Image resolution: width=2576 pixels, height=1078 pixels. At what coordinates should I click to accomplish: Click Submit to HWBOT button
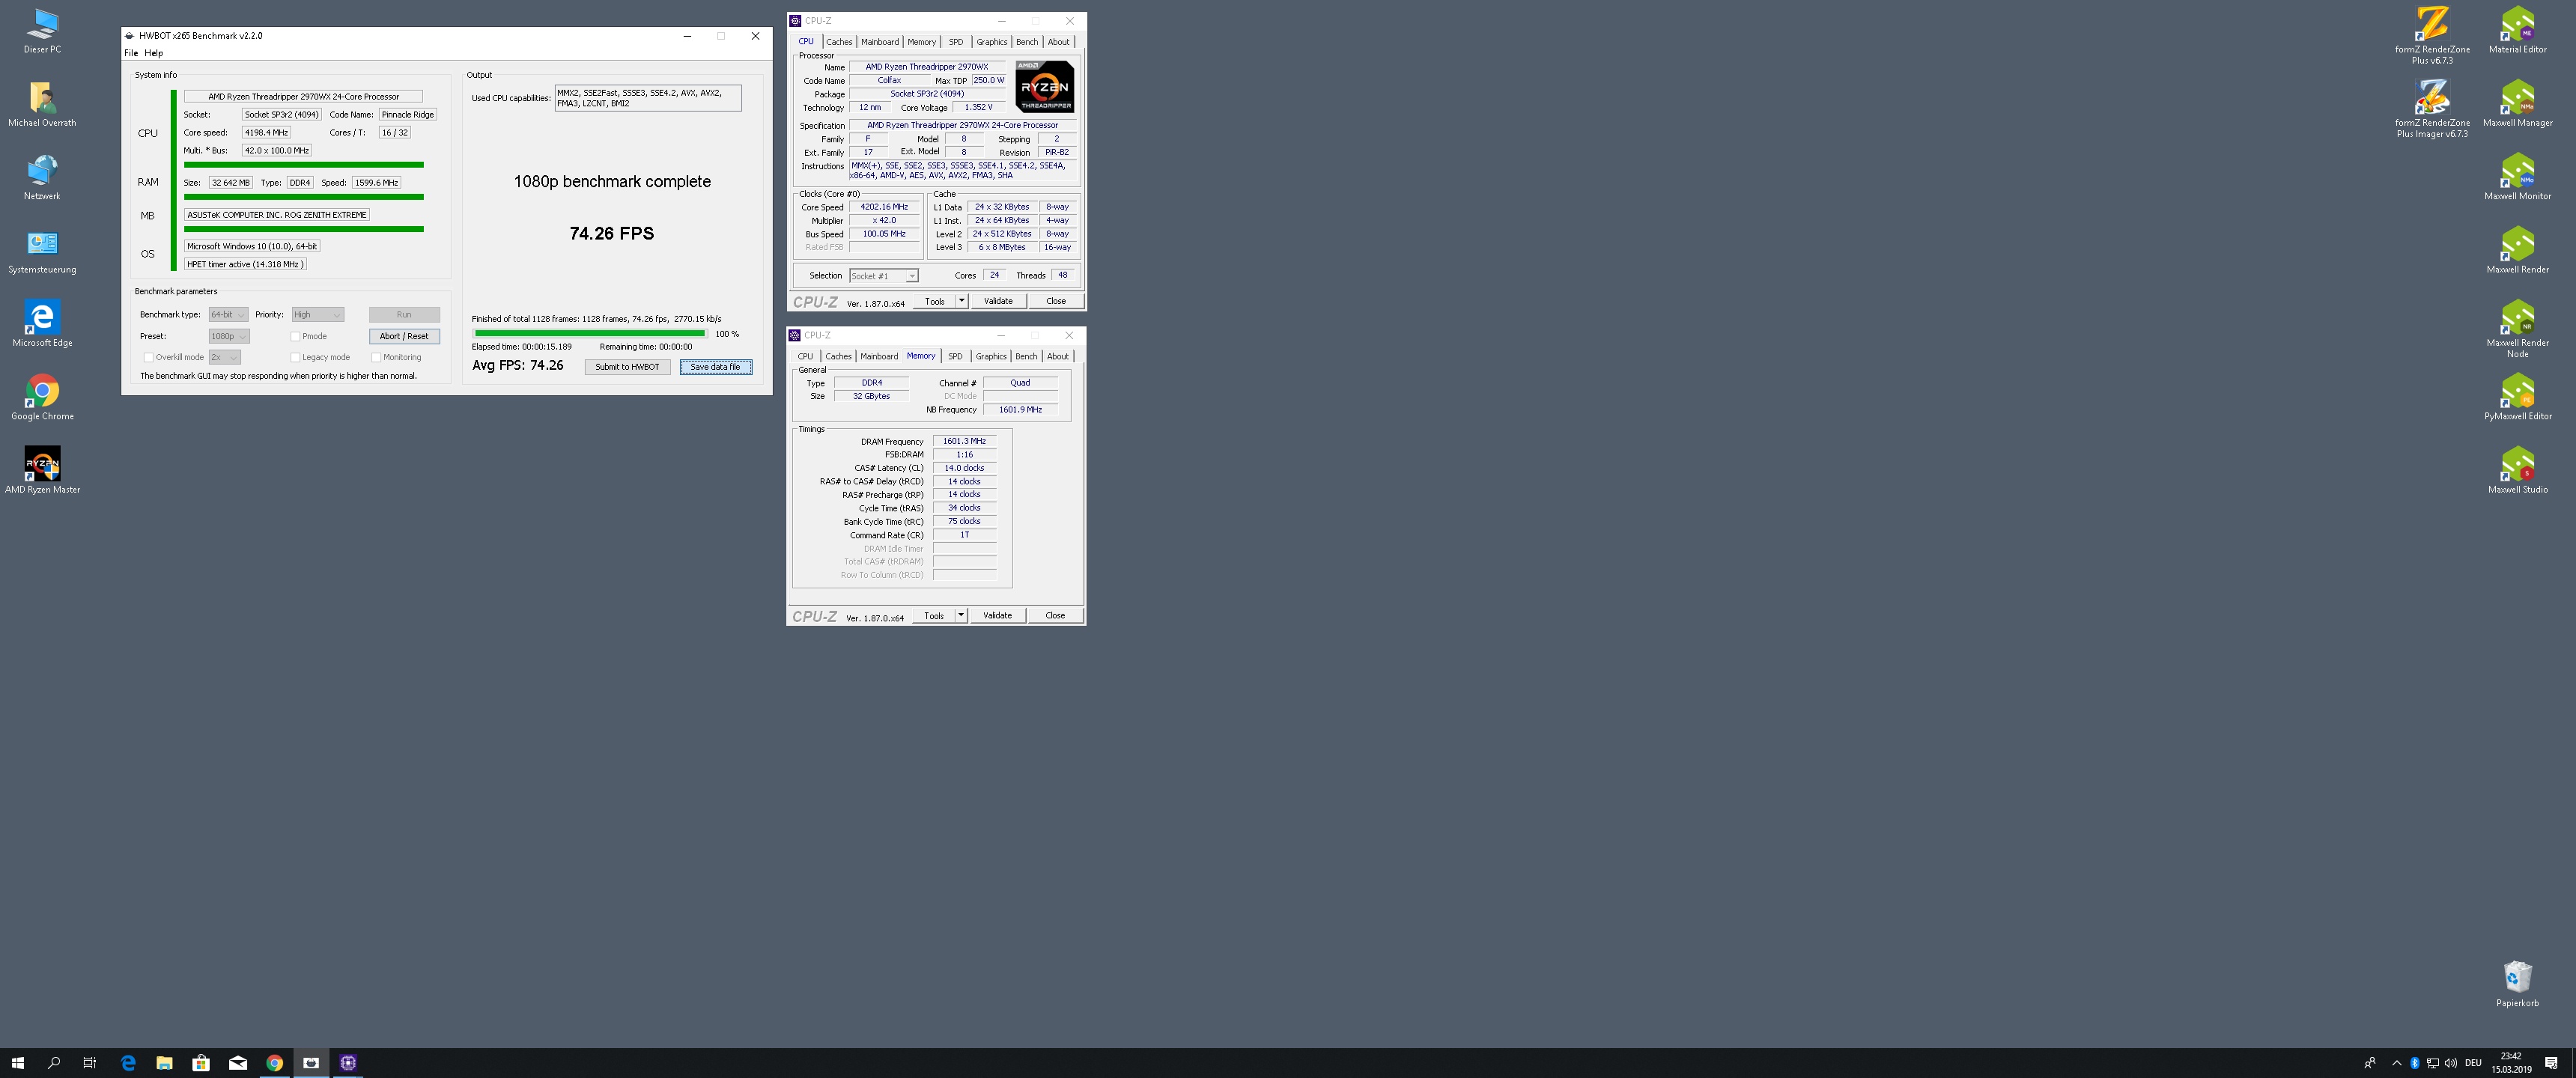click(x=627, y=367)
